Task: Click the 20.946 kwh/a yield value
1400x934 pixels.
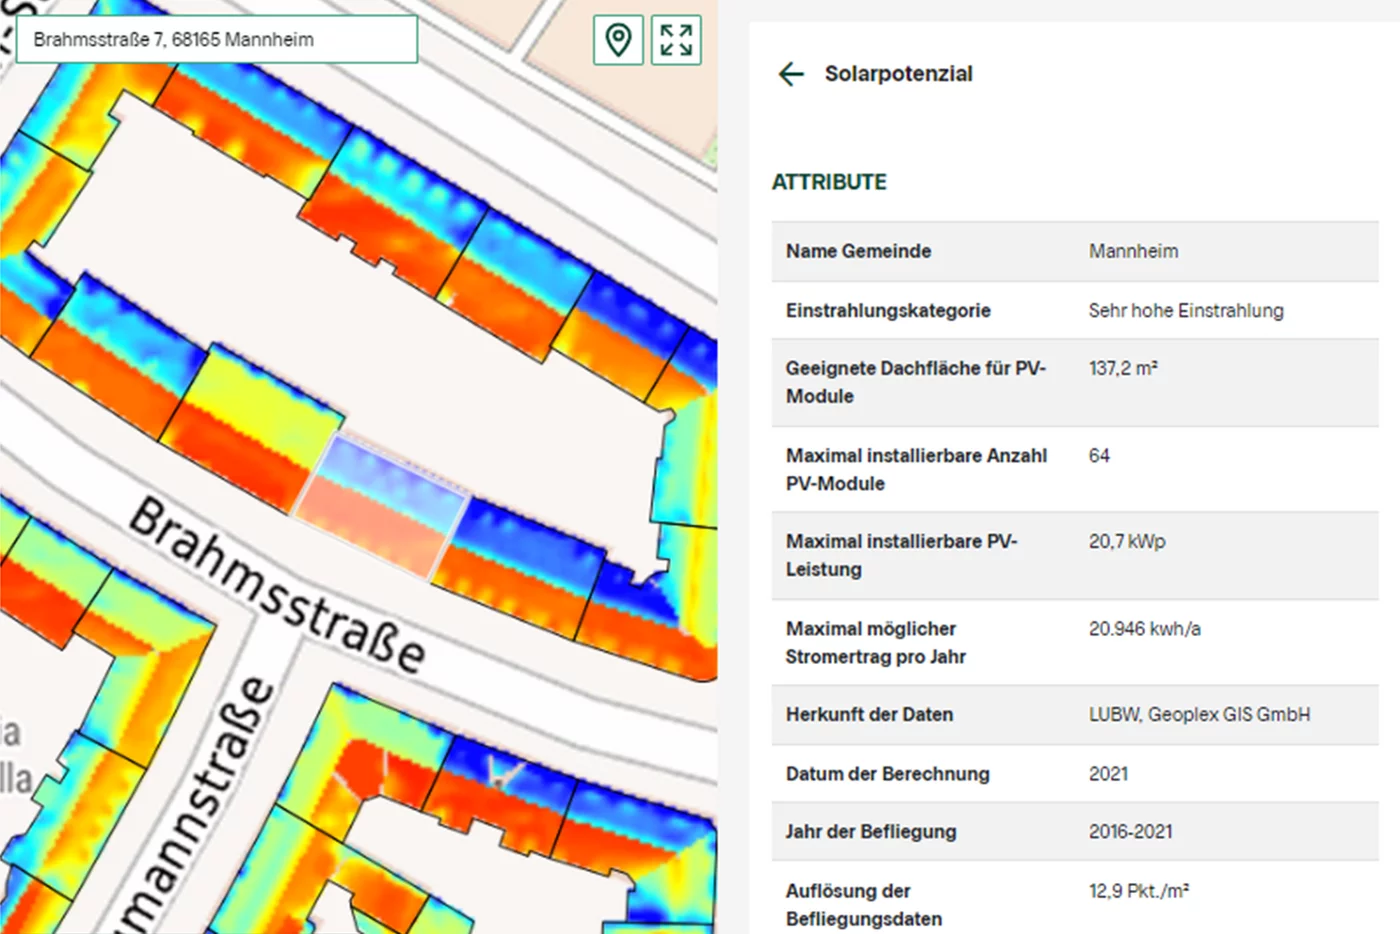Action: click(x=1144, y=629)
